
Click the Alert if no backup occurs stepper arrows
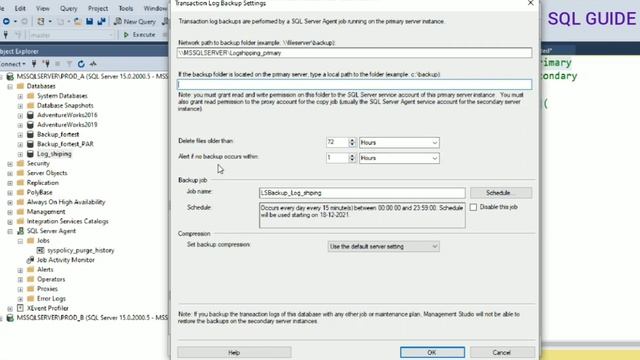[x=352, y=158]
